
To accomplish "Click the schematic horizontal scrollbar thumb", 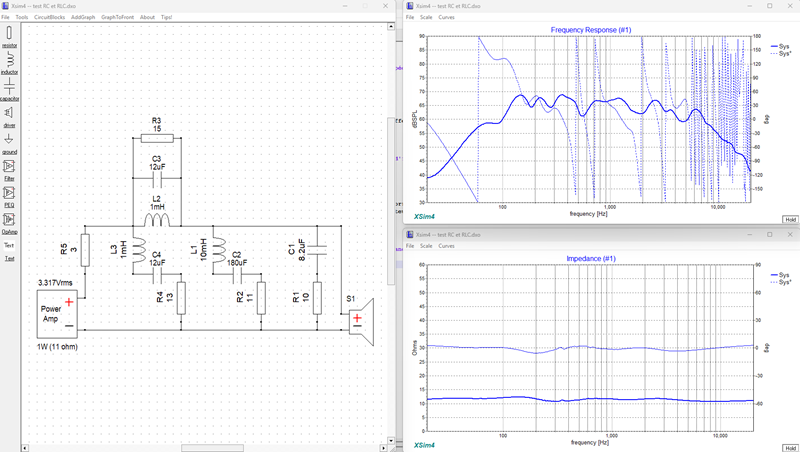I will click(x=212, y=448).
